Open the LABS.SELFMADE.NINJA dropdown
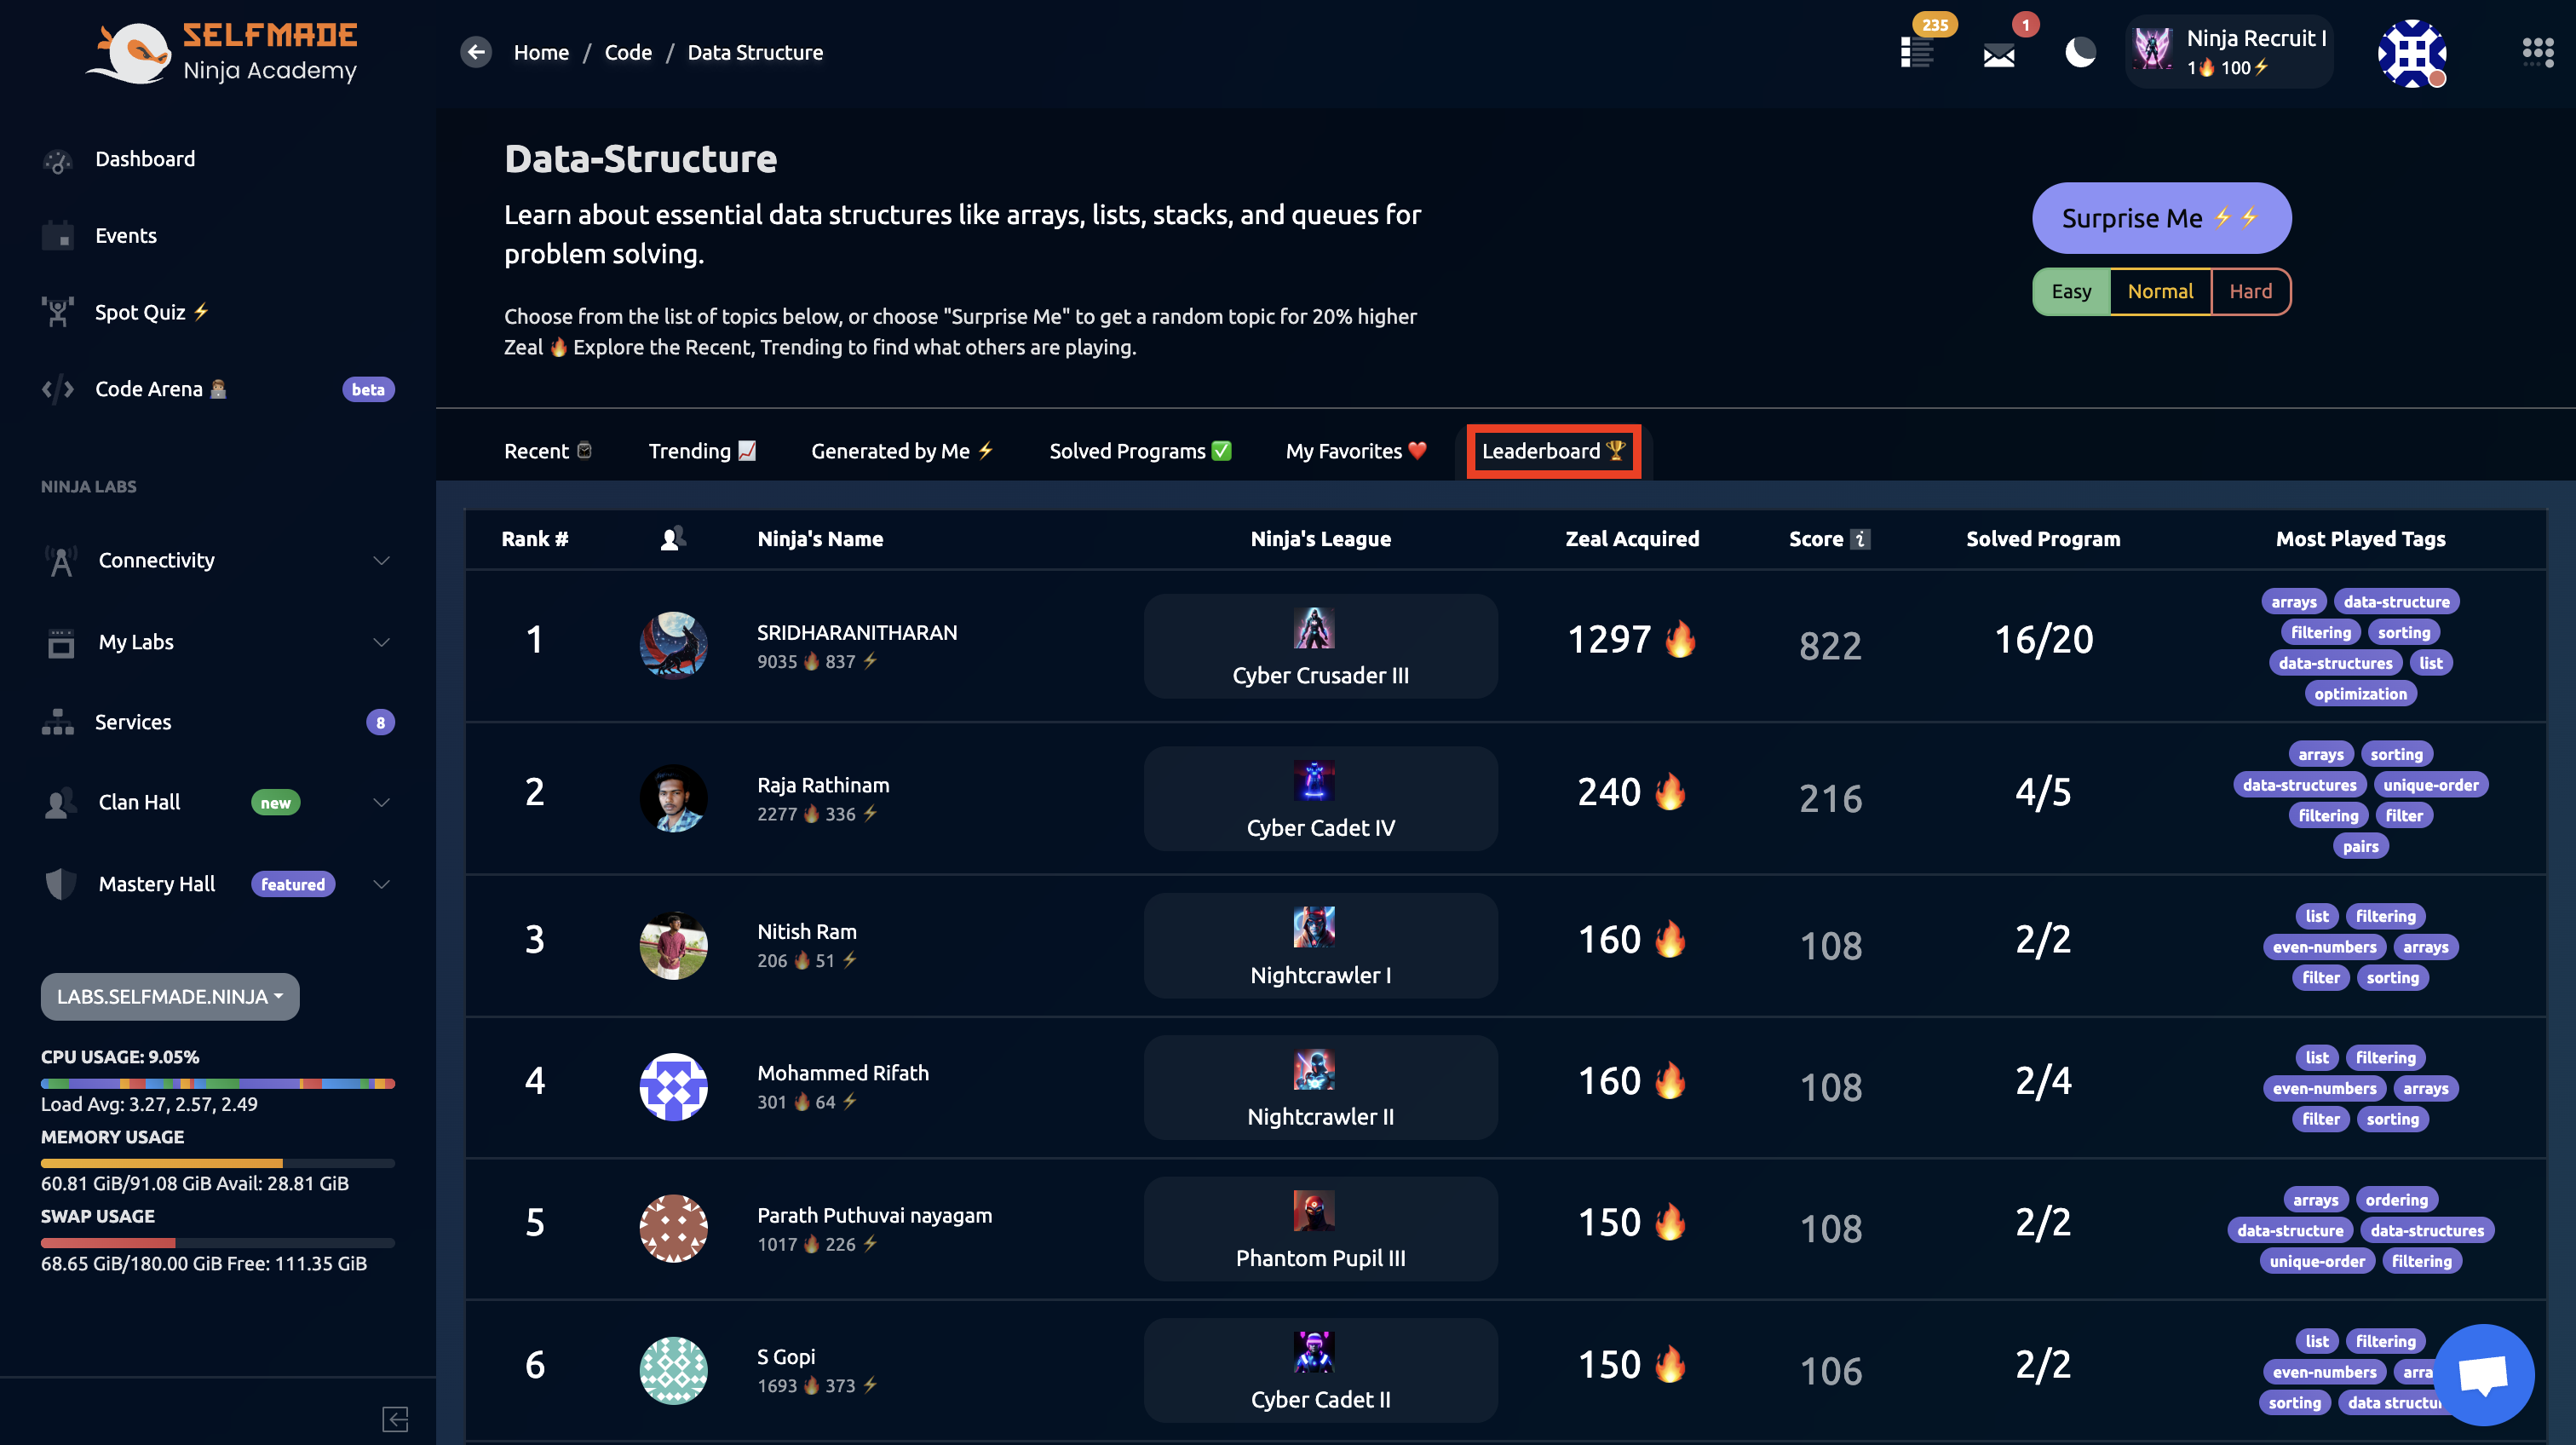Image resolution: width=2576 pixels, height=1445 pixels. click(170, 996)
